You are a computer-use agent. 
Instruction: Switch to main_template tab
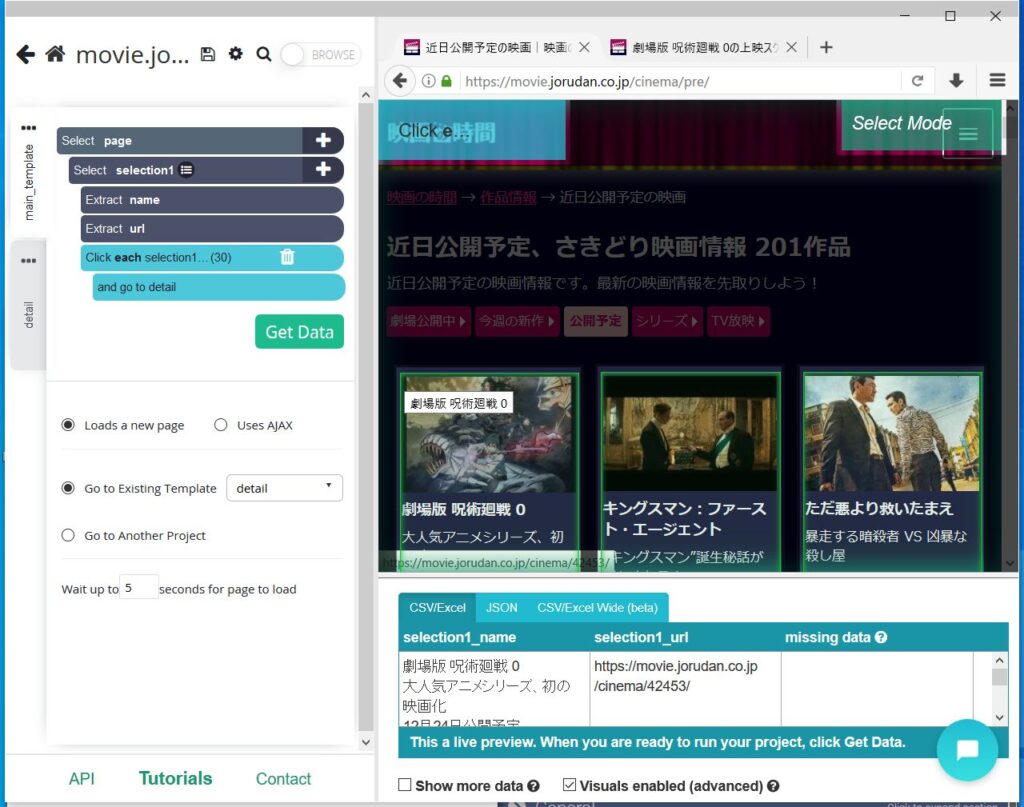click(29, 182)
